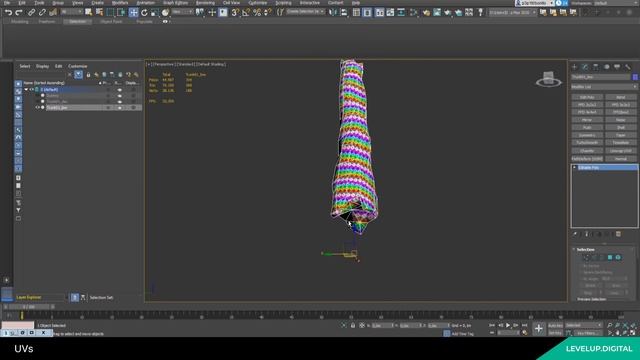Switch to the Freeform ribbon tab
This screenshot has width=640, height=360.
pyautogui.click(x=47, y=22)
